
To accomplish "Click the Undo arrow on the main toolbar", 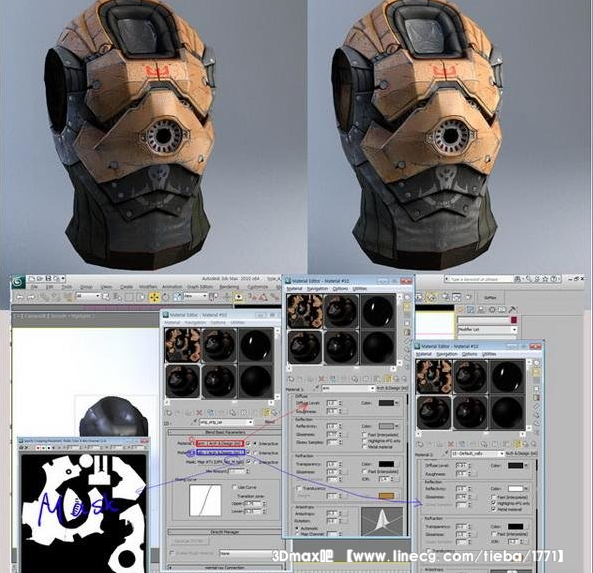I will click(20, 297).
